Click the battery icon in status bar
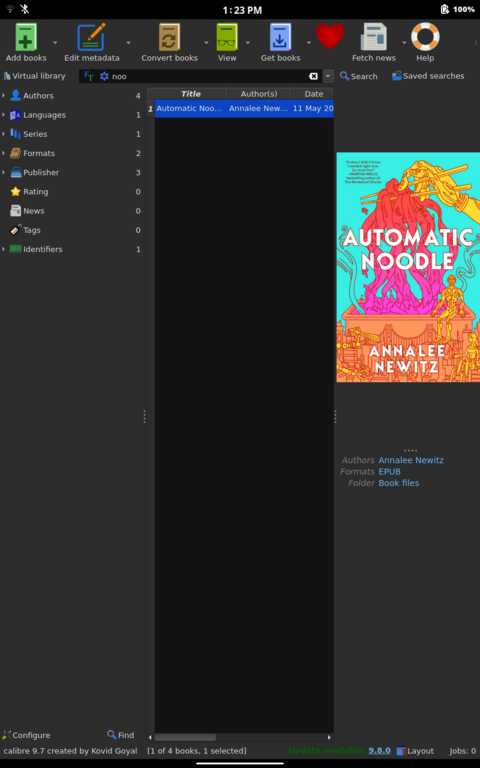Viewport: 480px width, 768px height. pos(445,9)
